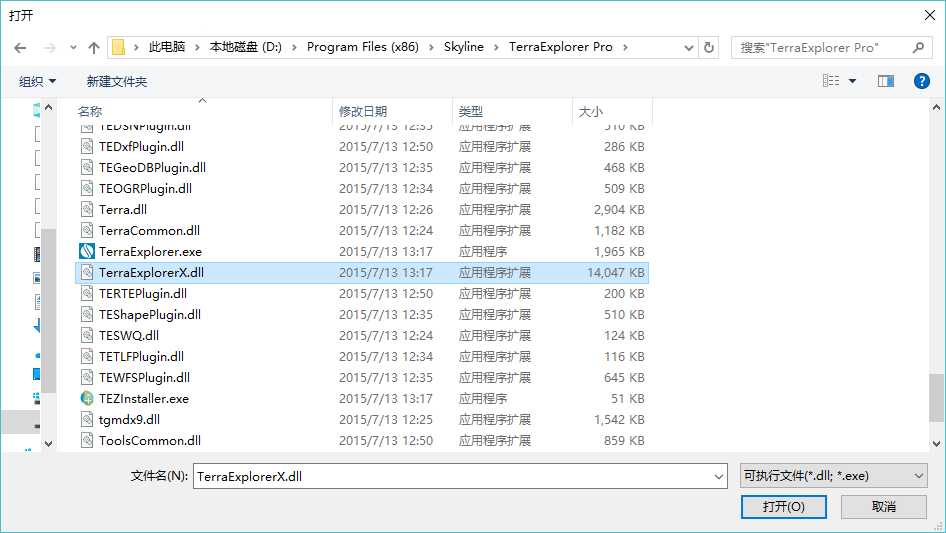Open the file name dropdown arrow

click(719, 476)
